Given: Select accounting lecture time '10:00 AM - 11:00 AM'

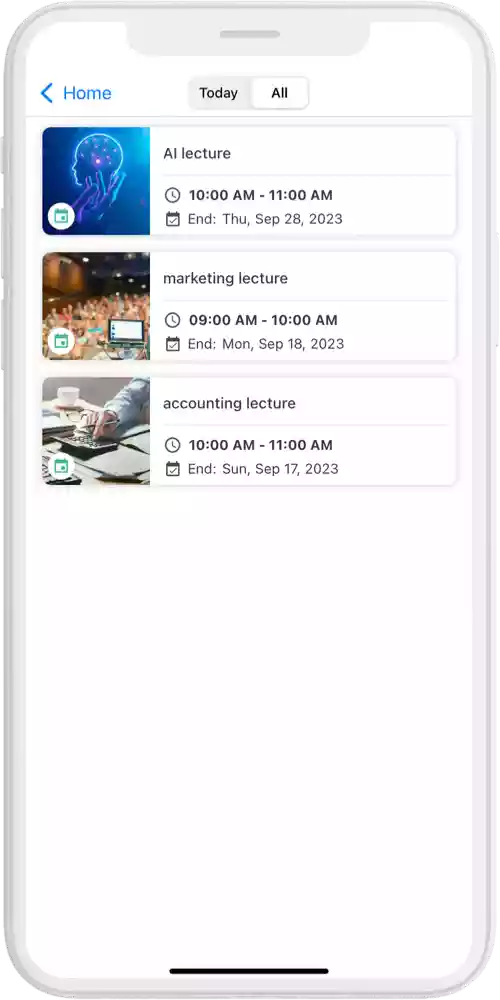Looking at the screenshot, I should 261,445.
